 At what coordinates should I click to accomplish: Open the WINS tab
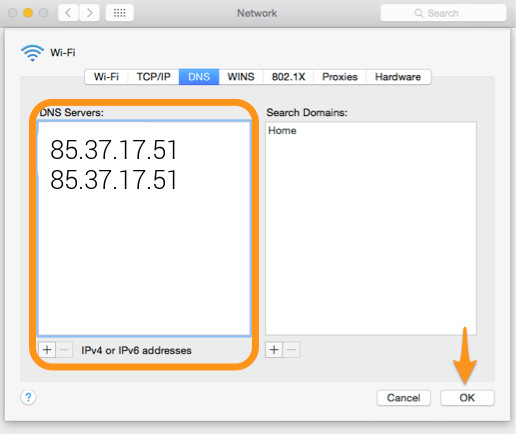point(241,77)
